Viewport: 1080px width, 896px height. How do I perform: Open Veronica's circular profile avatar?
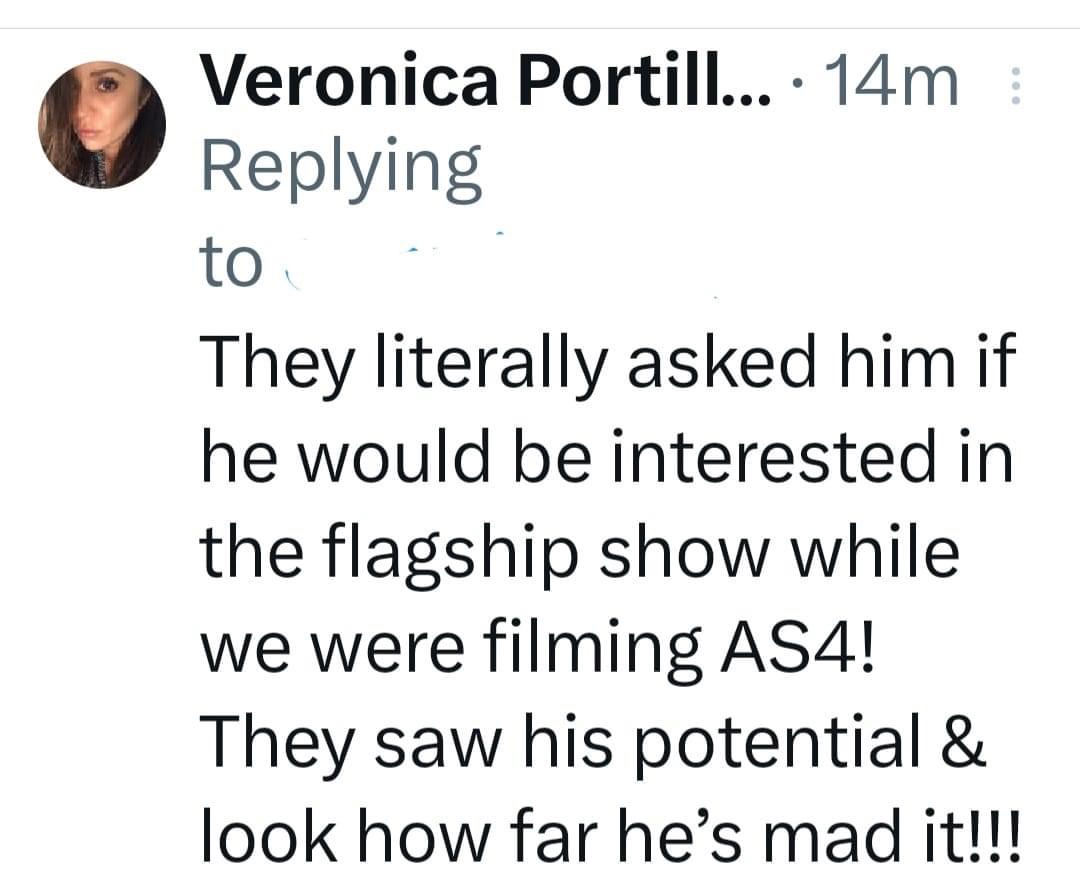tap(102, 125)
